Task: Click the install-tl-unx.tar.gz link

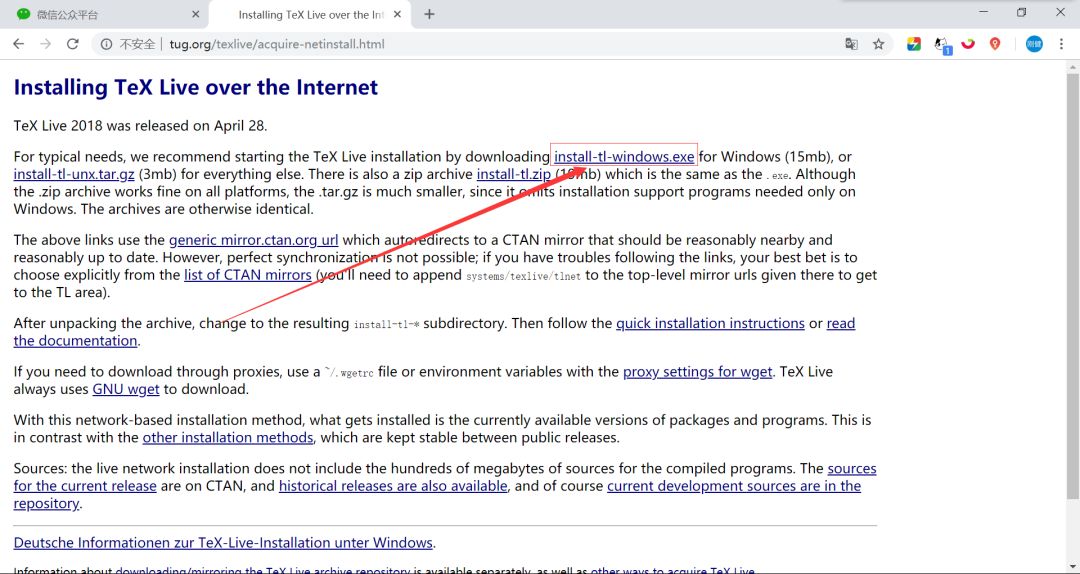Action: point(74,174)
